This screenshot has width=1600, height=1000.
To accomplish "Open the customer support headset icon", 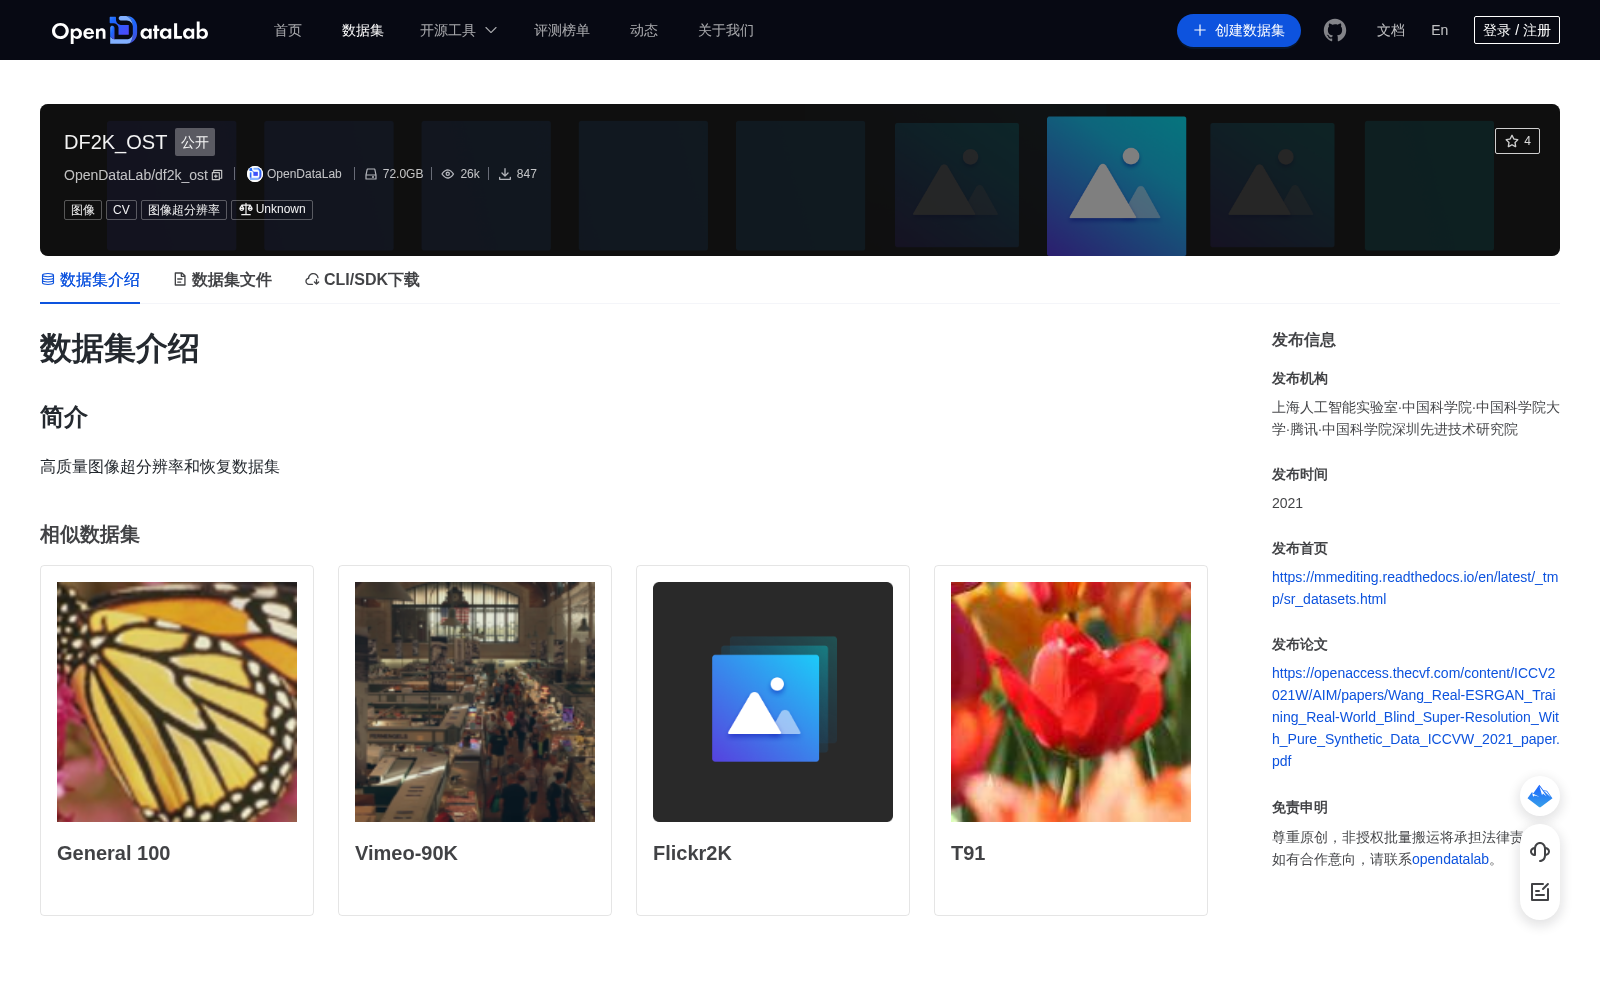I will click(1540, 852).
